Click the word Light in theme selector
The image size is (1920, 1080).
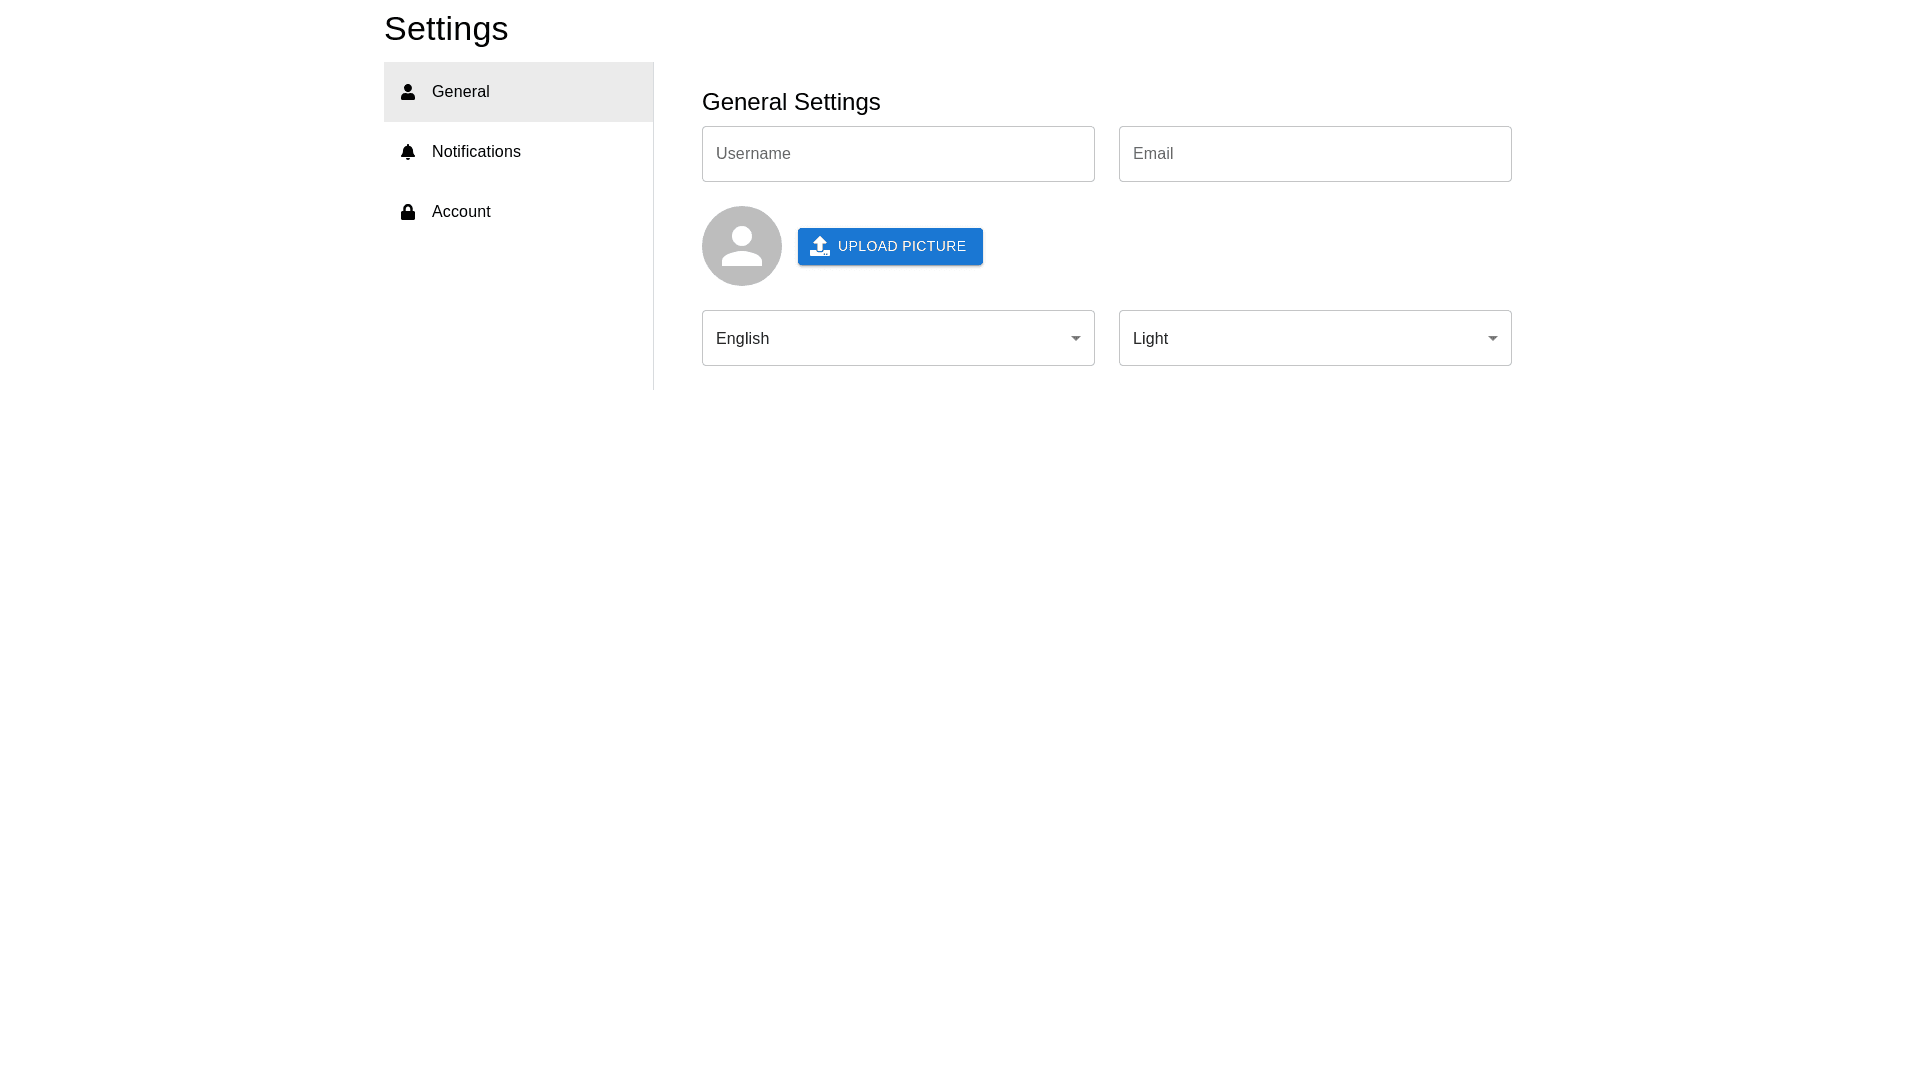1150,339
